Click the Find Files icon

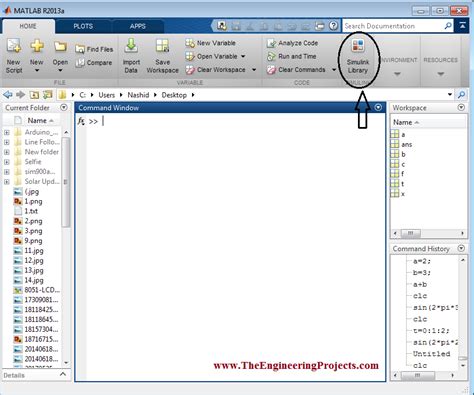pos(80,49)
